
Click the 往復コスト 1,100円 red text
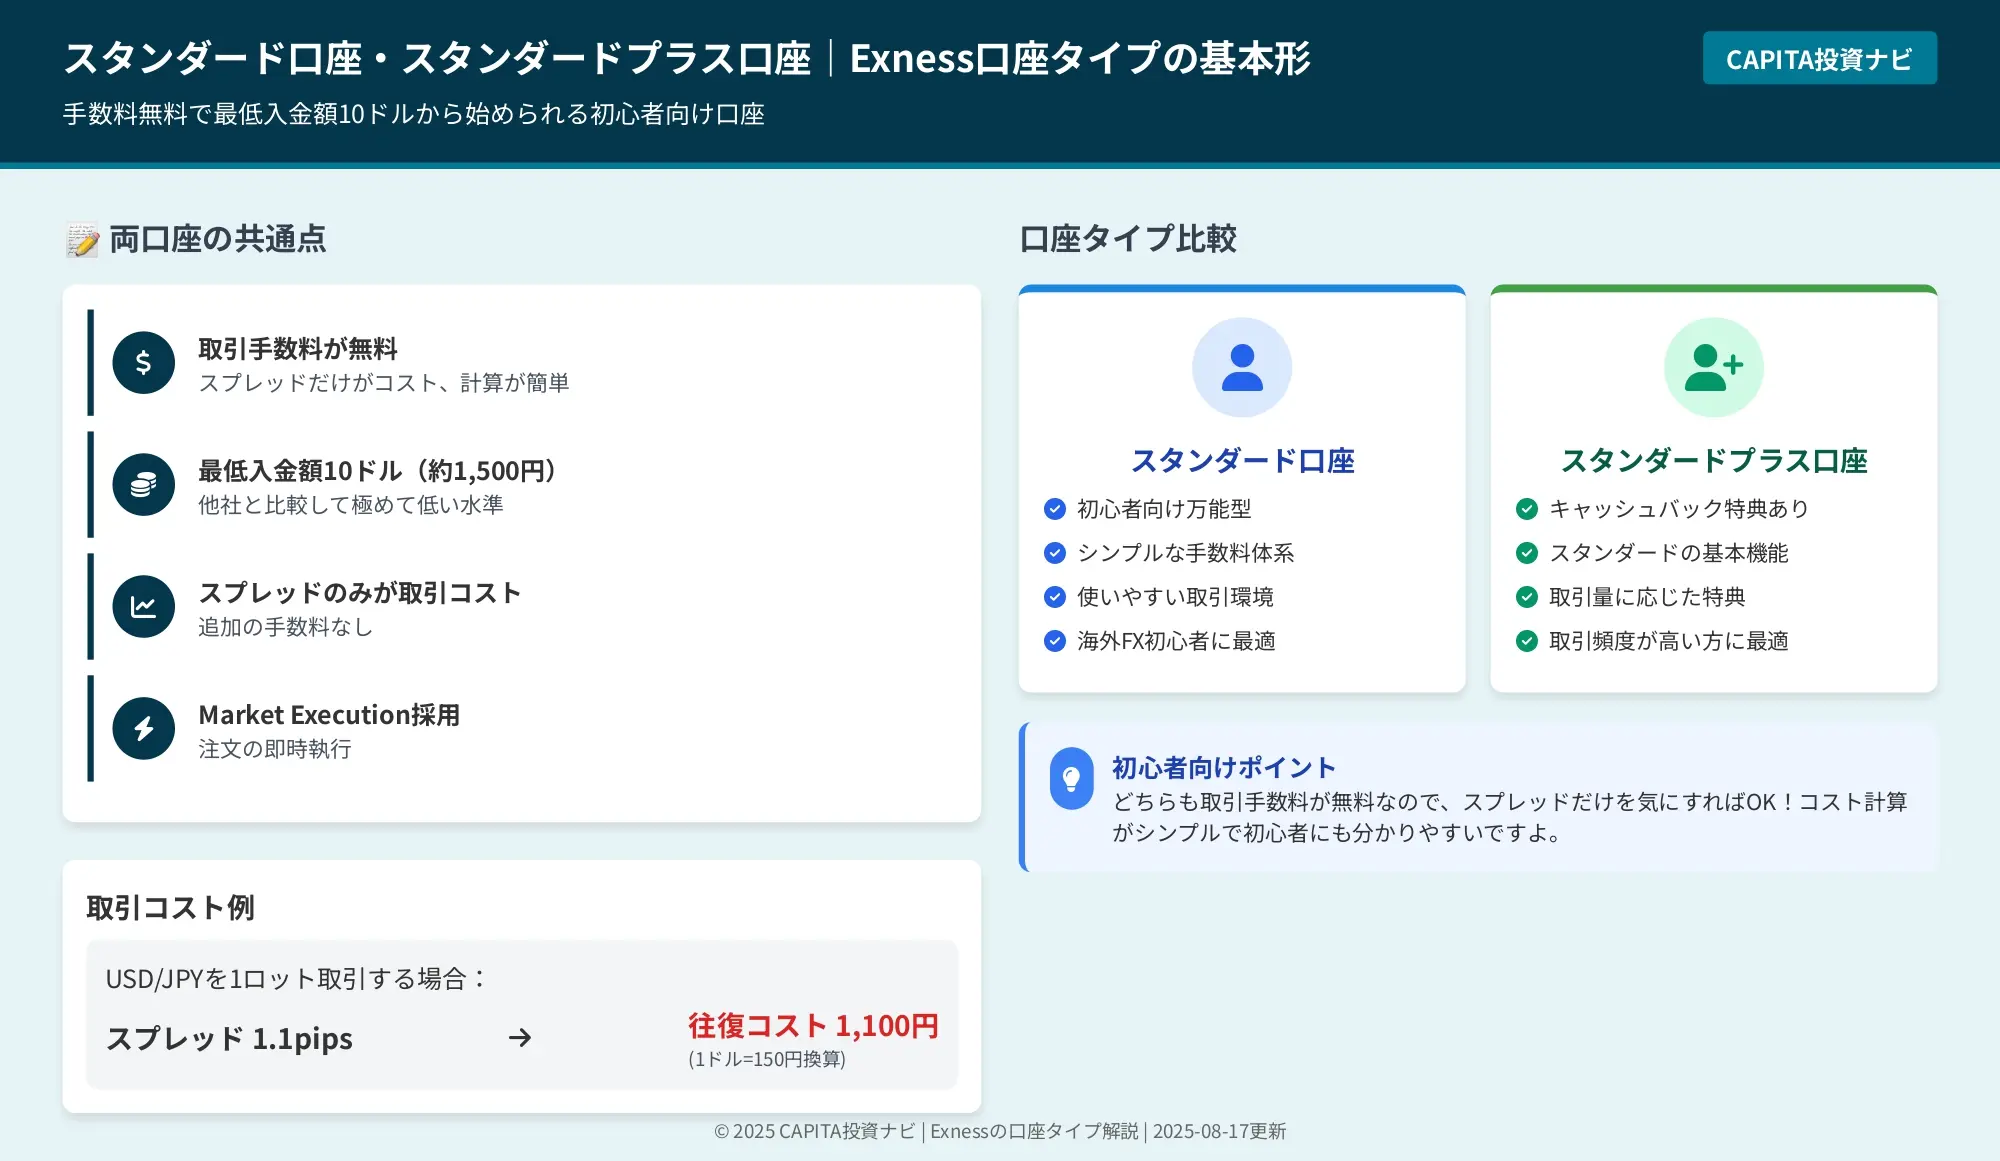[813, 1026]
